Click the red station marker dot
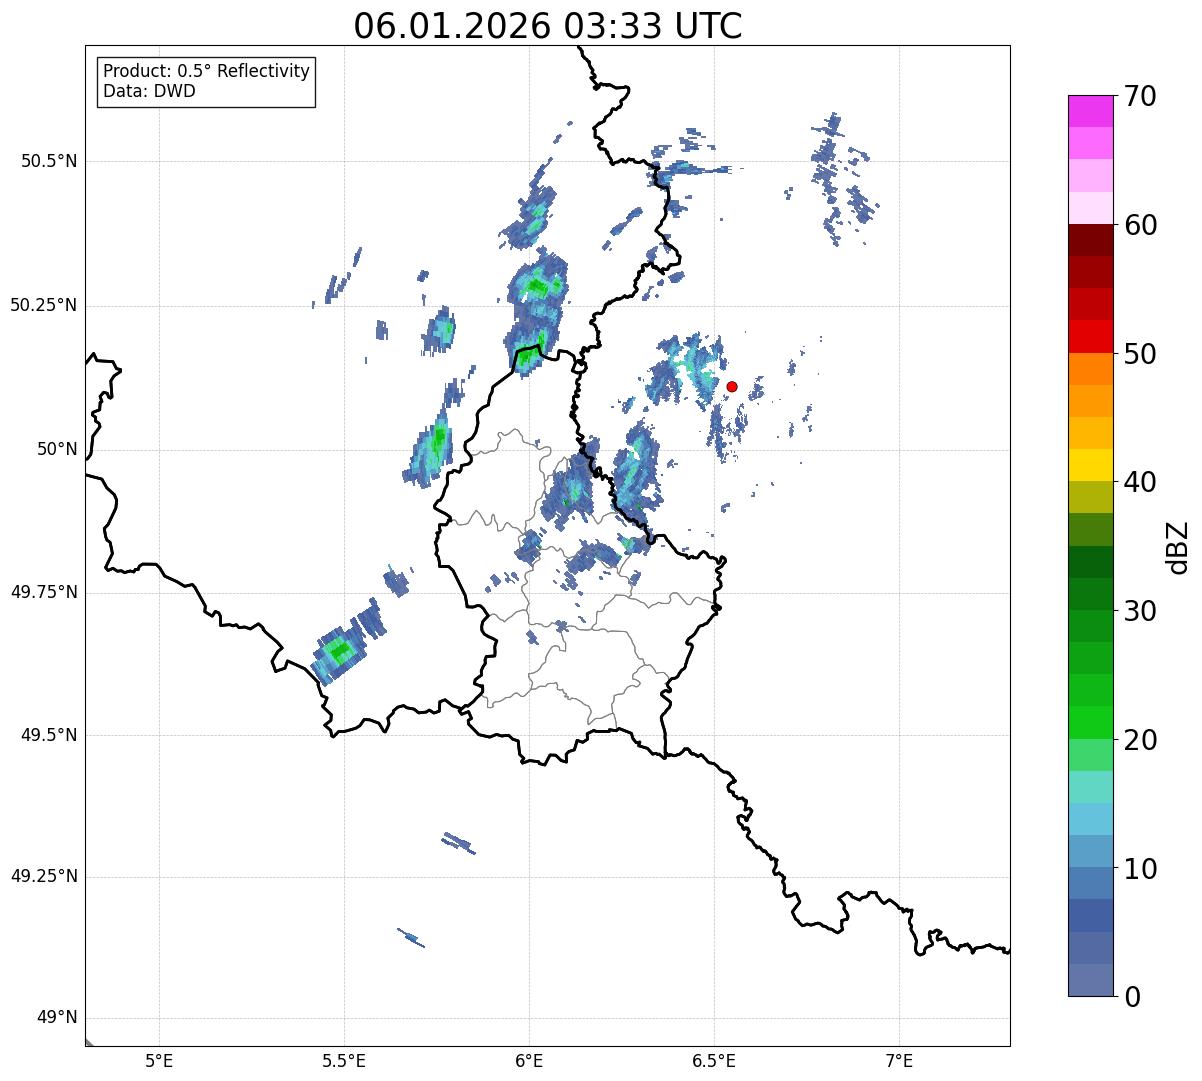Screen dimensions: 1202x1081 click(732, 386)
